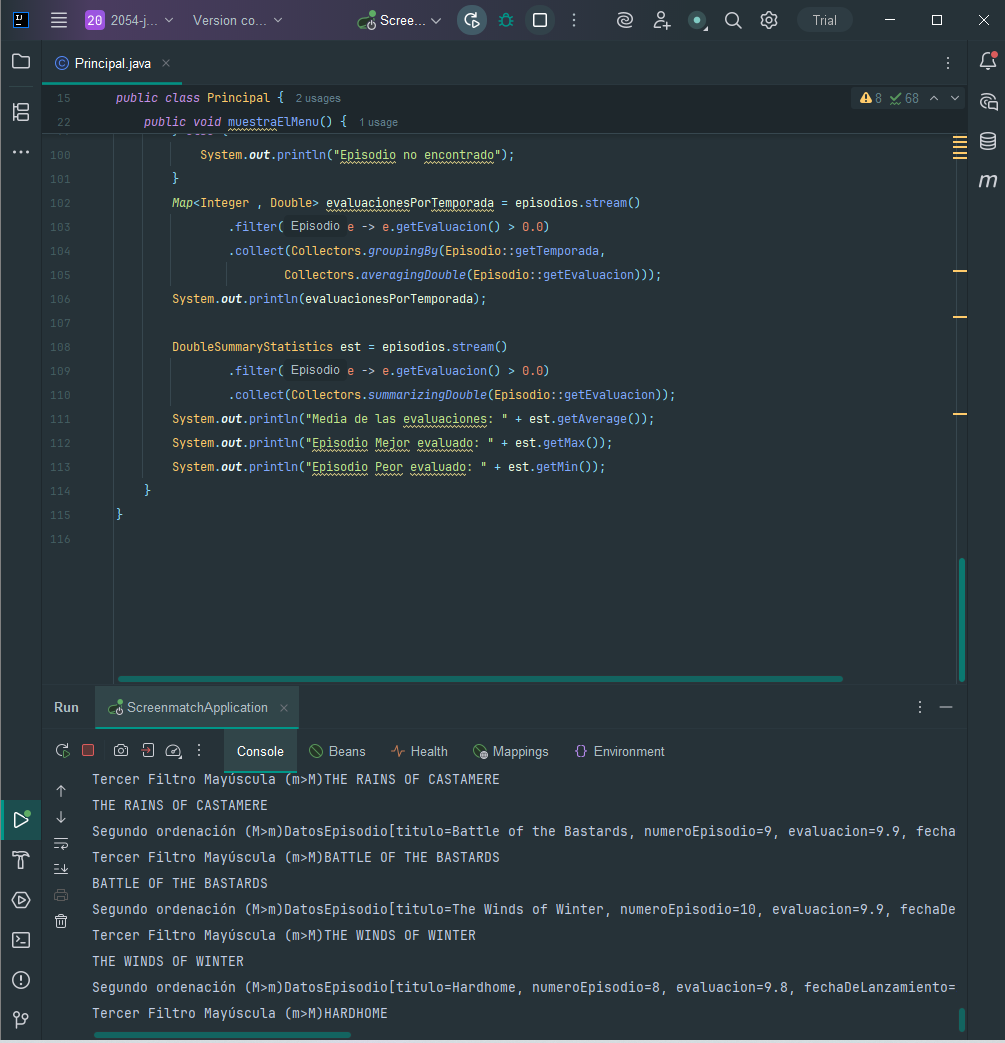1005x1043 pixels.
Task: Click line number 108 in gutter
Action: (60, 347)
